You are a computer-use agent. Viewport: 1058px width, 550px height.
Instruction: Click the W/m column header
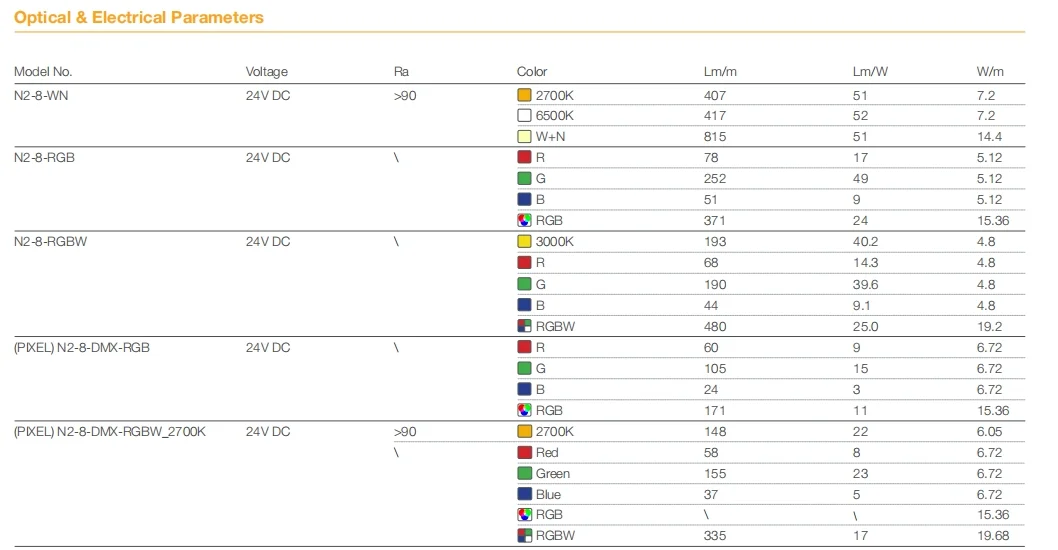click(990, 72)
